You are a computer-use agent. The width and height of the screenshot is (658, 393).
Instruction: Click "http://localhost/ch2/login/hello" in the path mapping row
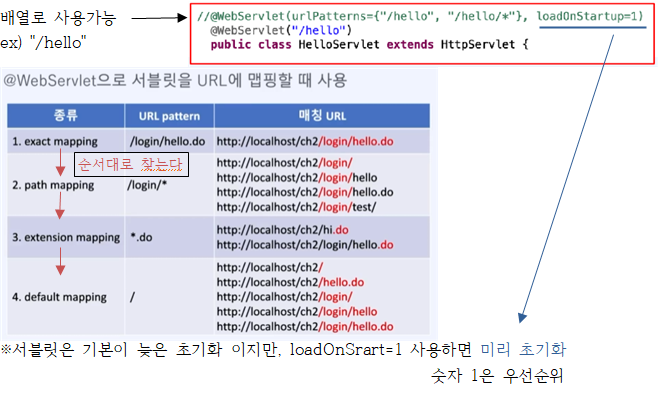click(x=297, y=177)
